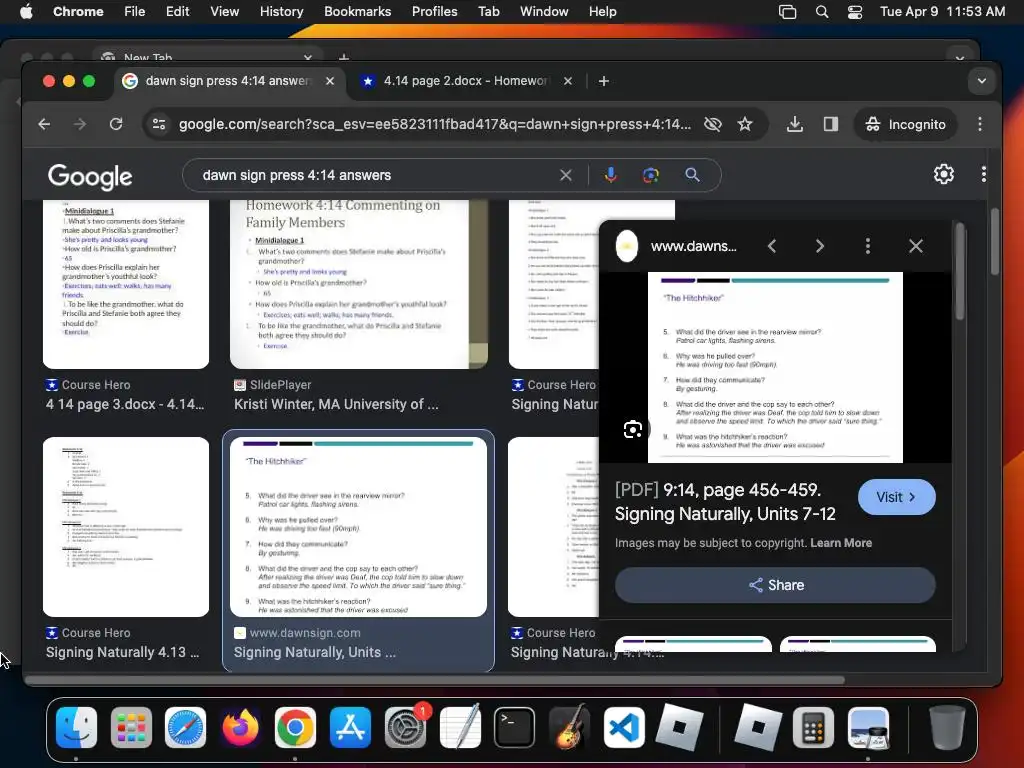The width and height of the screenshot is (1024, 768).
Task: Open Chrome downloads icon
Action: (795, 124)
